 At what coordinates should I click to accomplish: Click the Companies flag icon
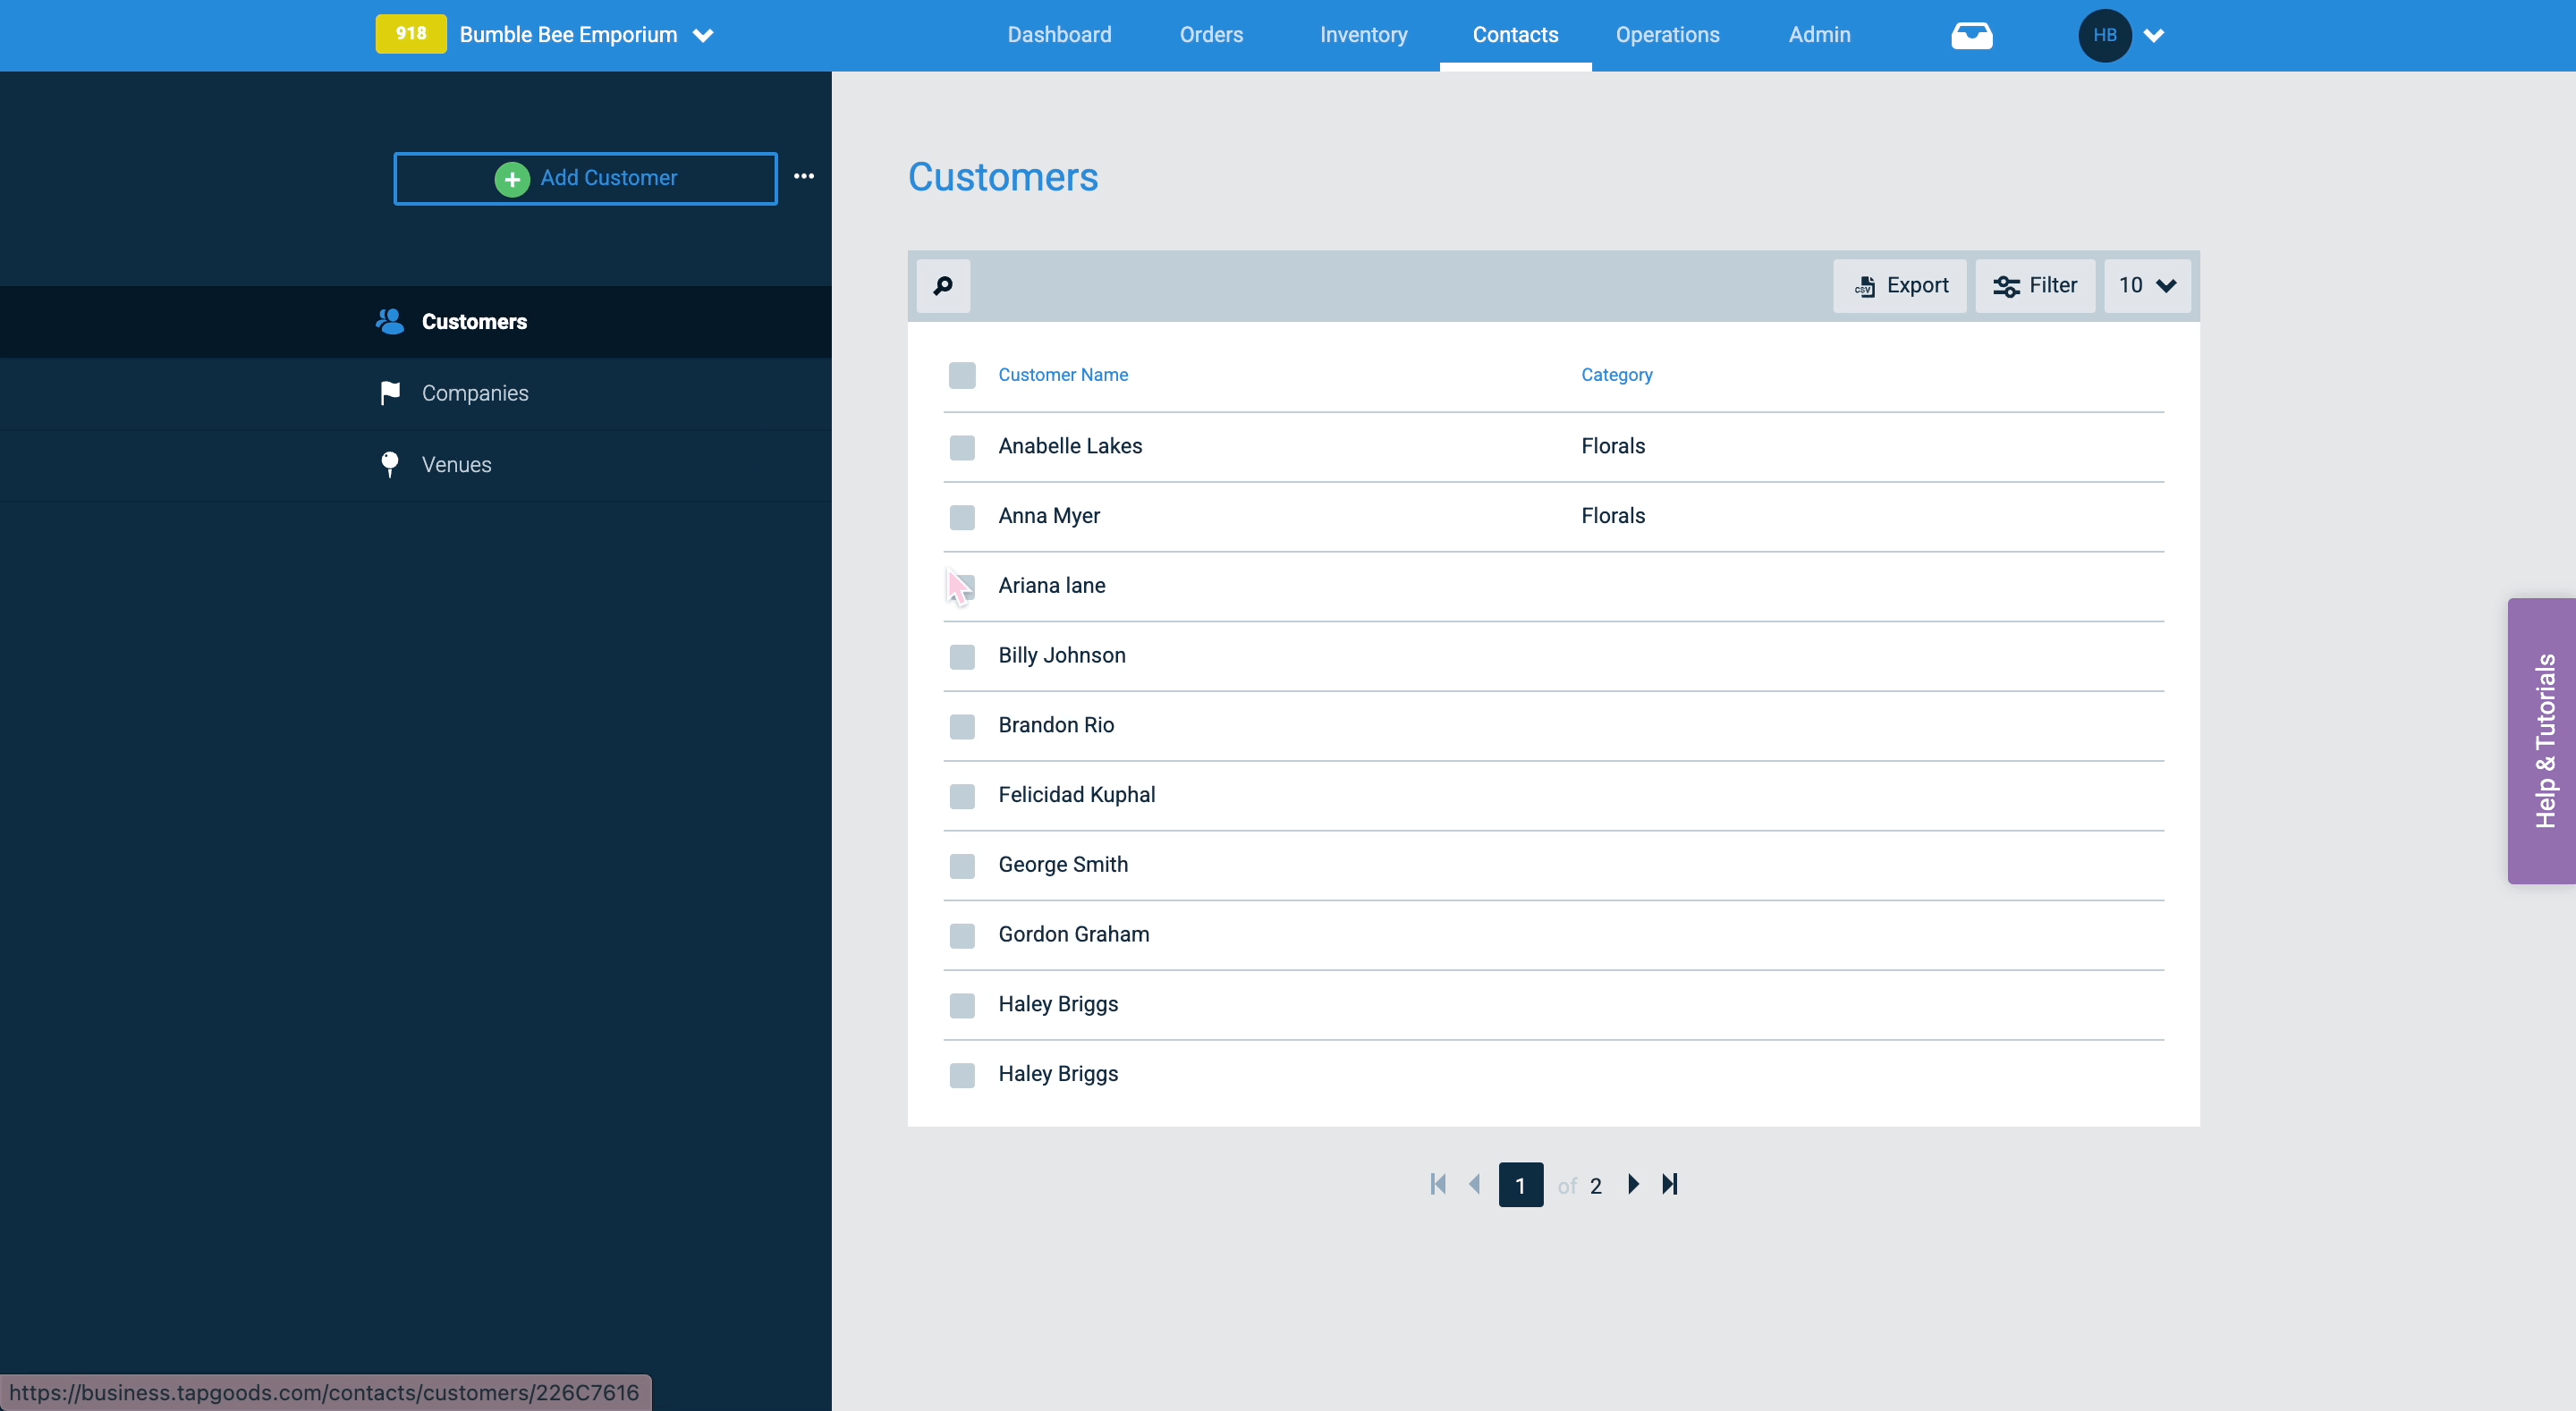coord(390,393)
